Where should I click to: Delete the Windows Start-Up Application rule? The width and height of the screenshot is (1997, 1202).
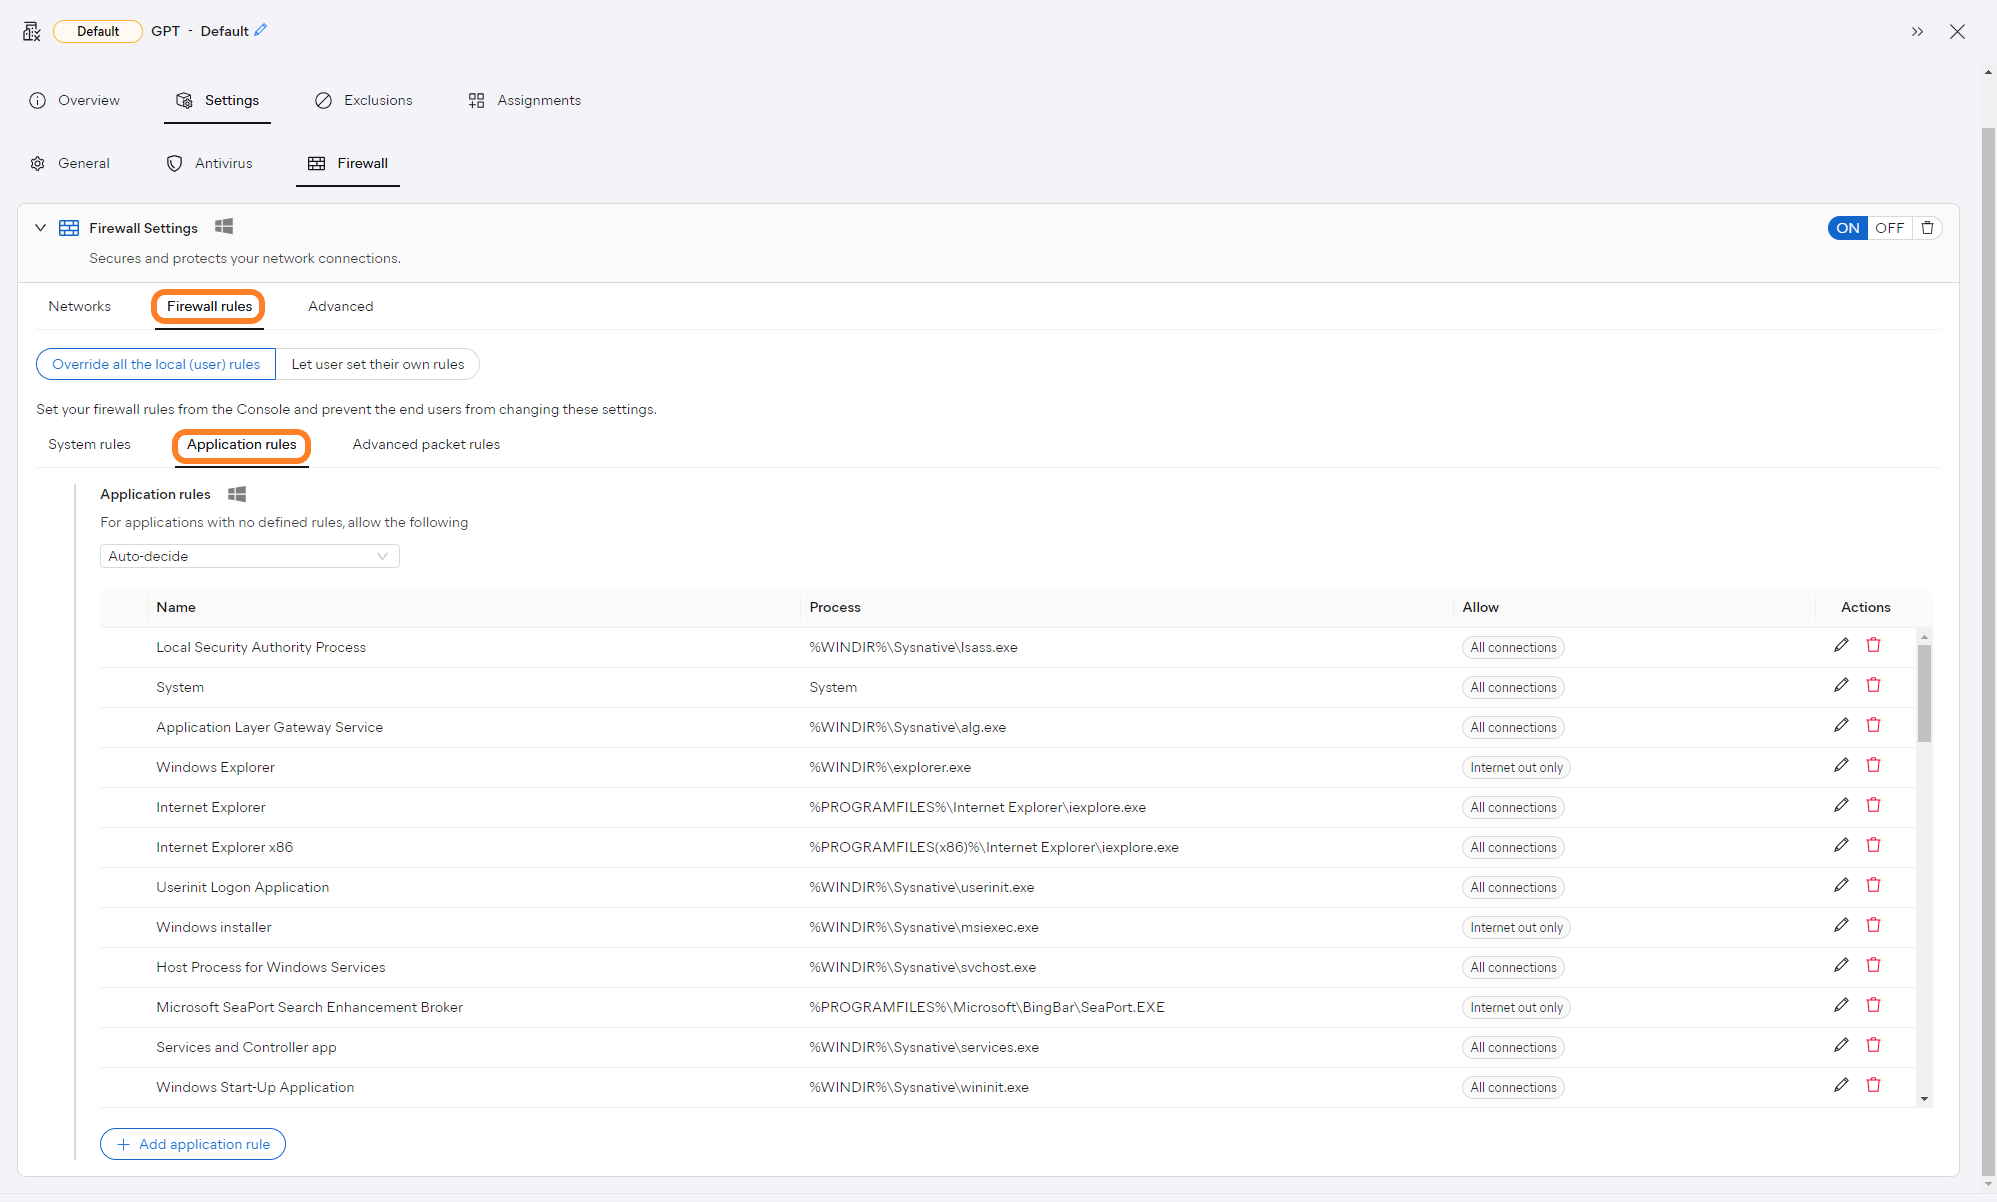click(1873, 1085)
